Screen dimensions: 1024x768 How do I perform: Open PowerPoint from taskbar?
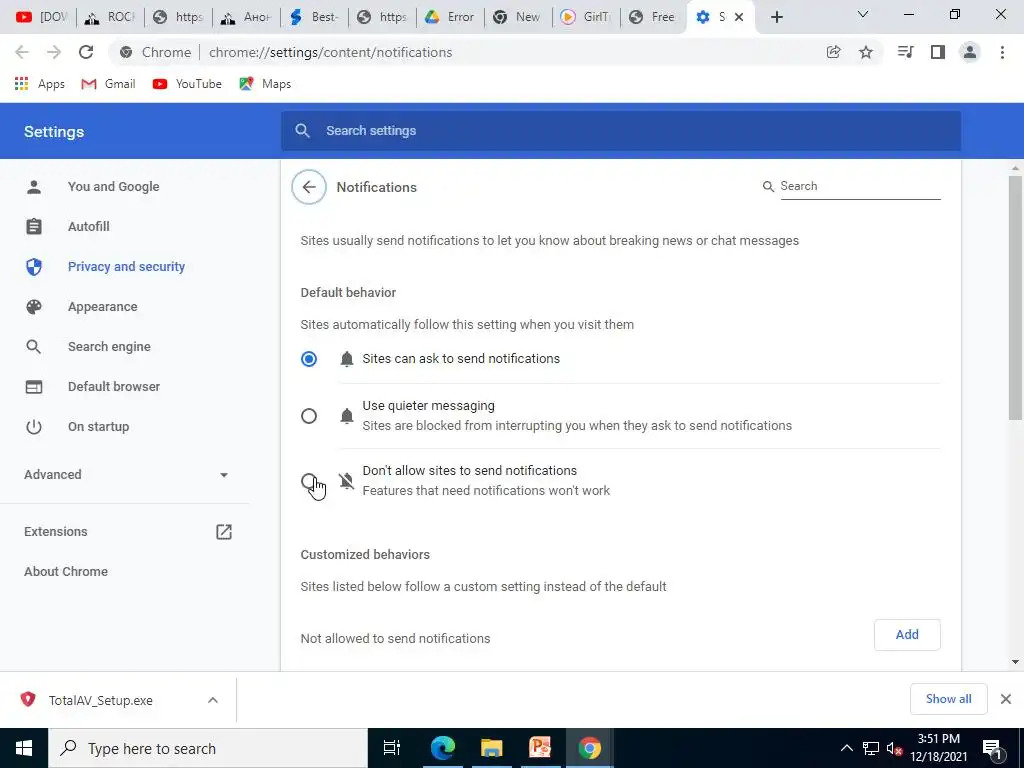540,748
